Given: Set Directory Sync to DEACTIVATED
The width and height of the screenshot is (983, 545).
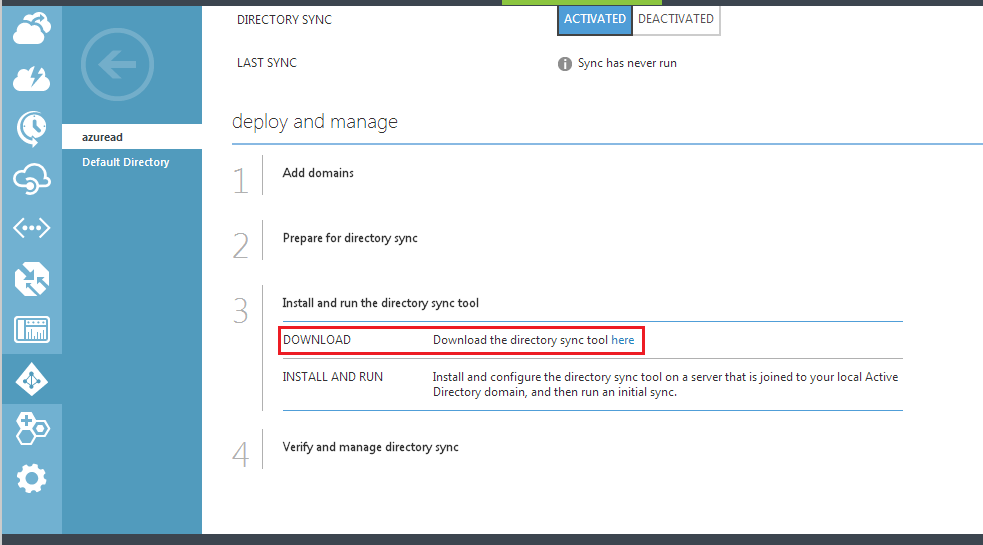Looking at the screenshot, I should pyautogui.click(x=676, y=19).
